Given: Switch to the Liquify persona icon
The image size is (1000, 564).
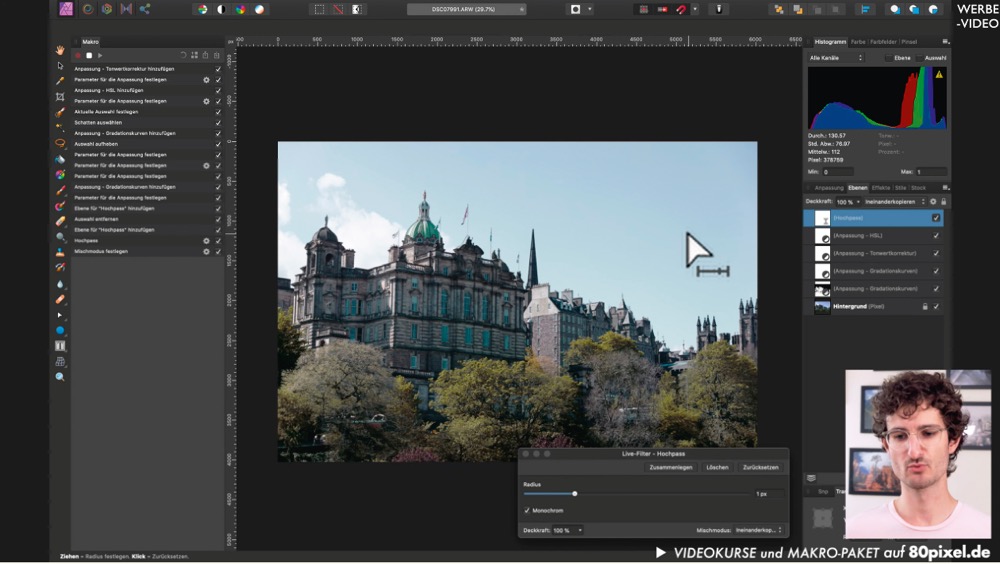Looking at the screenshot, I should tap(87, 9).
